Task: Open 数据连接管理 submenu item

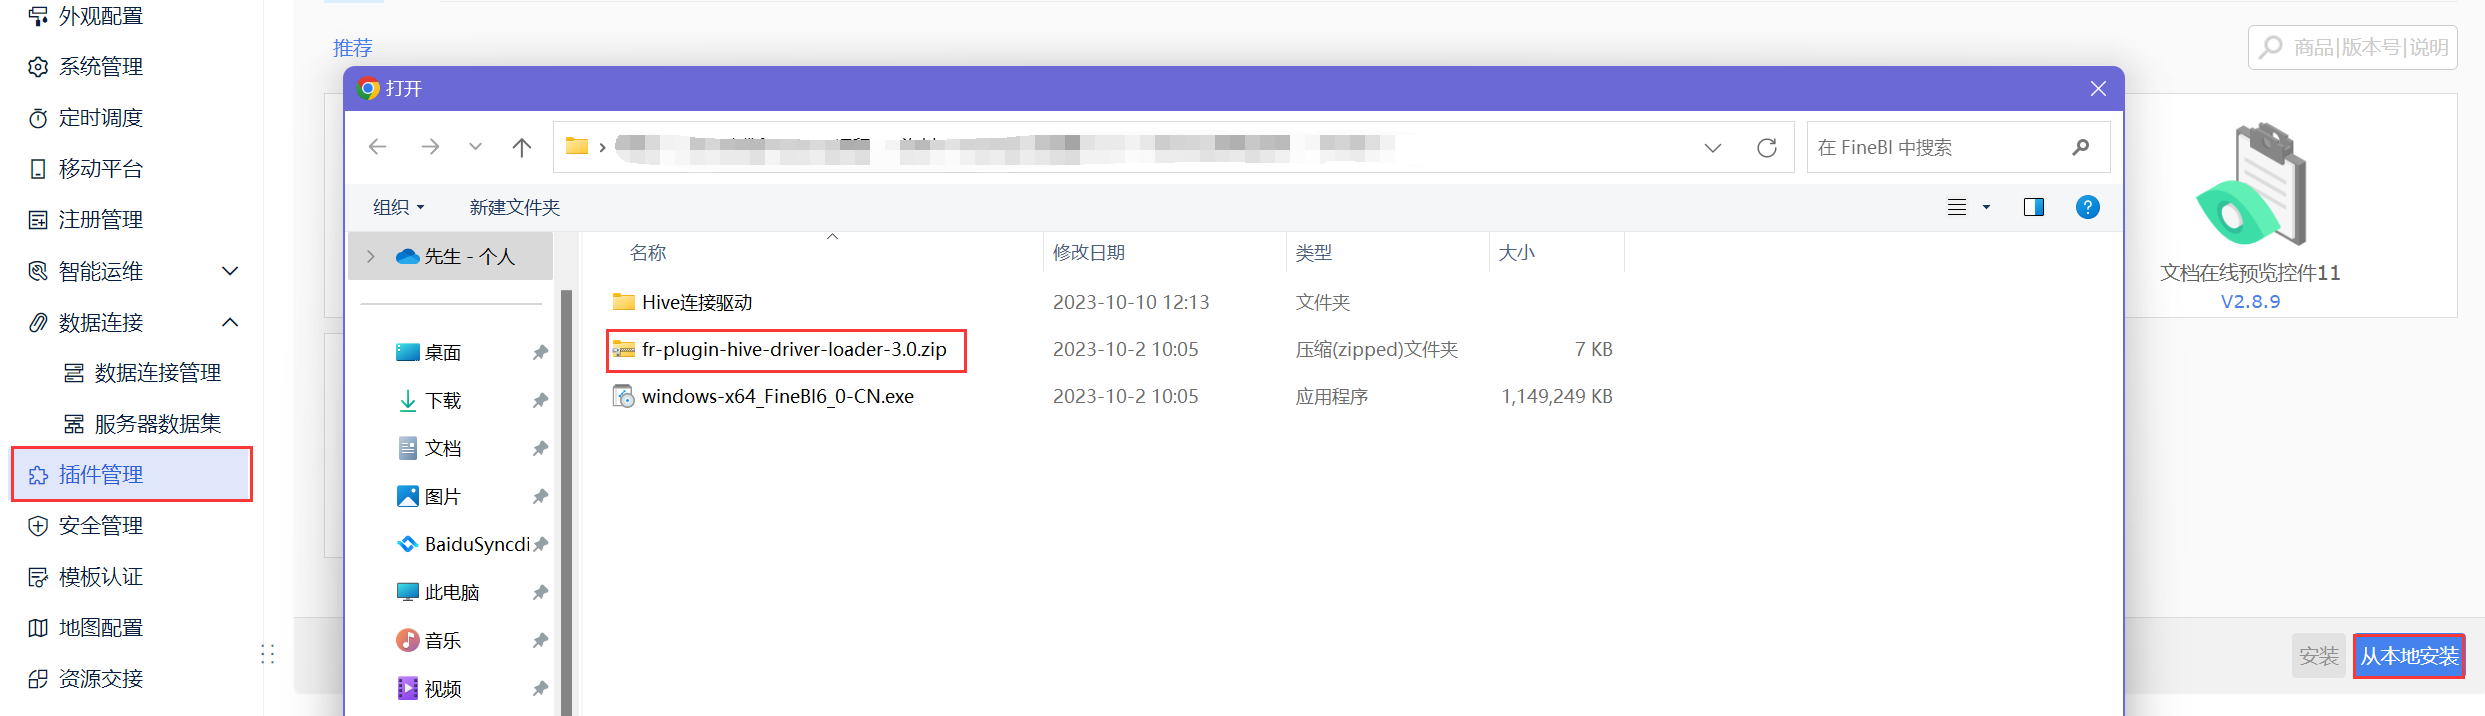Action: [x=157, y=373]
